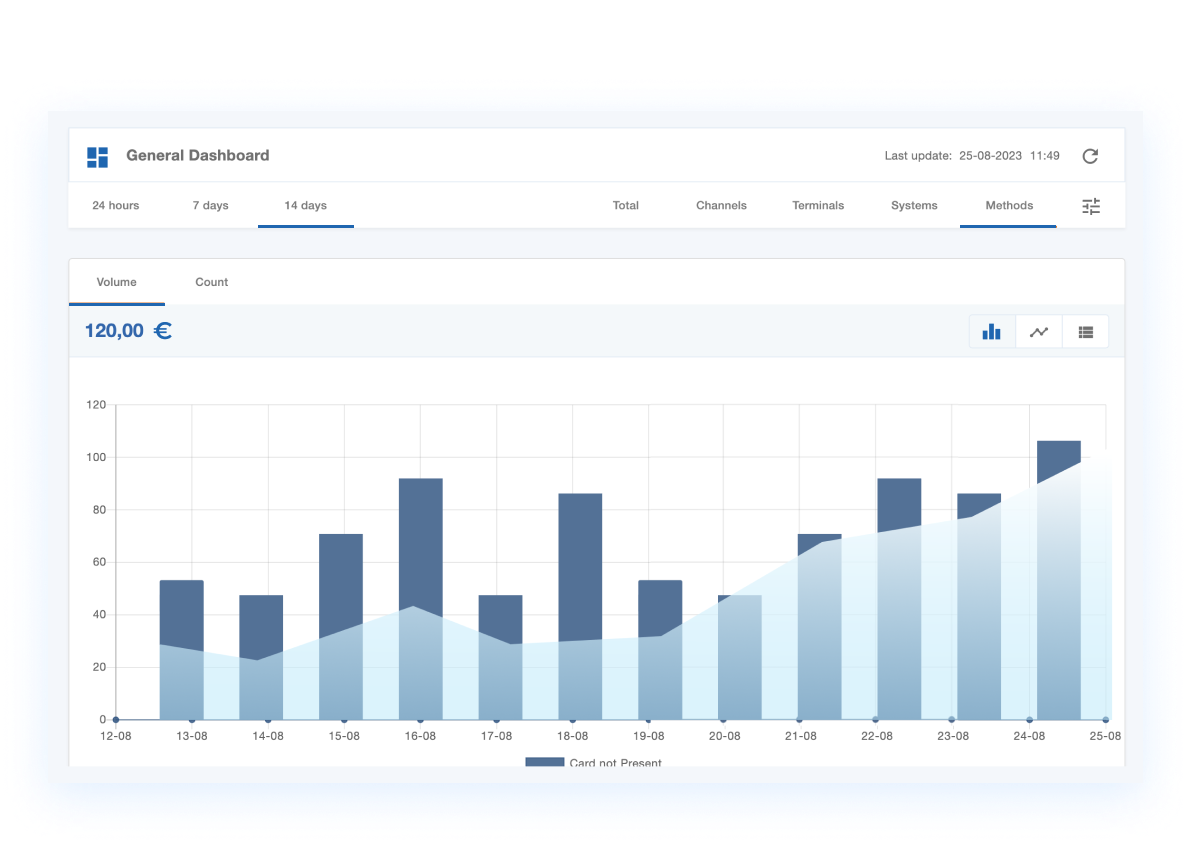This screenshot has width=1191, height=843.
Task: Open the Channels tab
Action: pos(721,206)
